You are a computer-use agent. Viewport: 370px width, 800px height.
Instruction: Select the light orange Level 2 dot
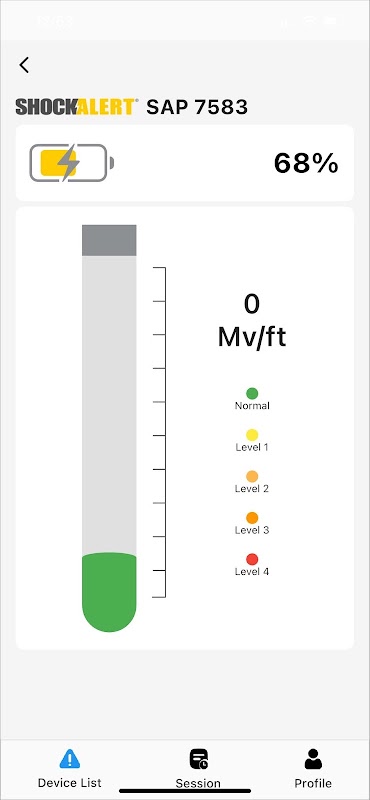252,477
